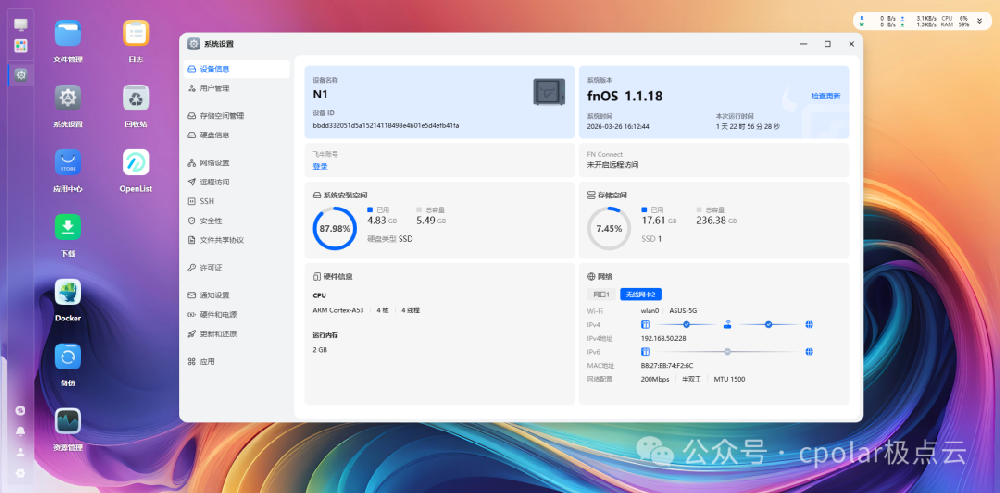Click the settings gear in window title bar
Image resolution: width=1000 pixels, height=493 pixels.
point(193,44)
